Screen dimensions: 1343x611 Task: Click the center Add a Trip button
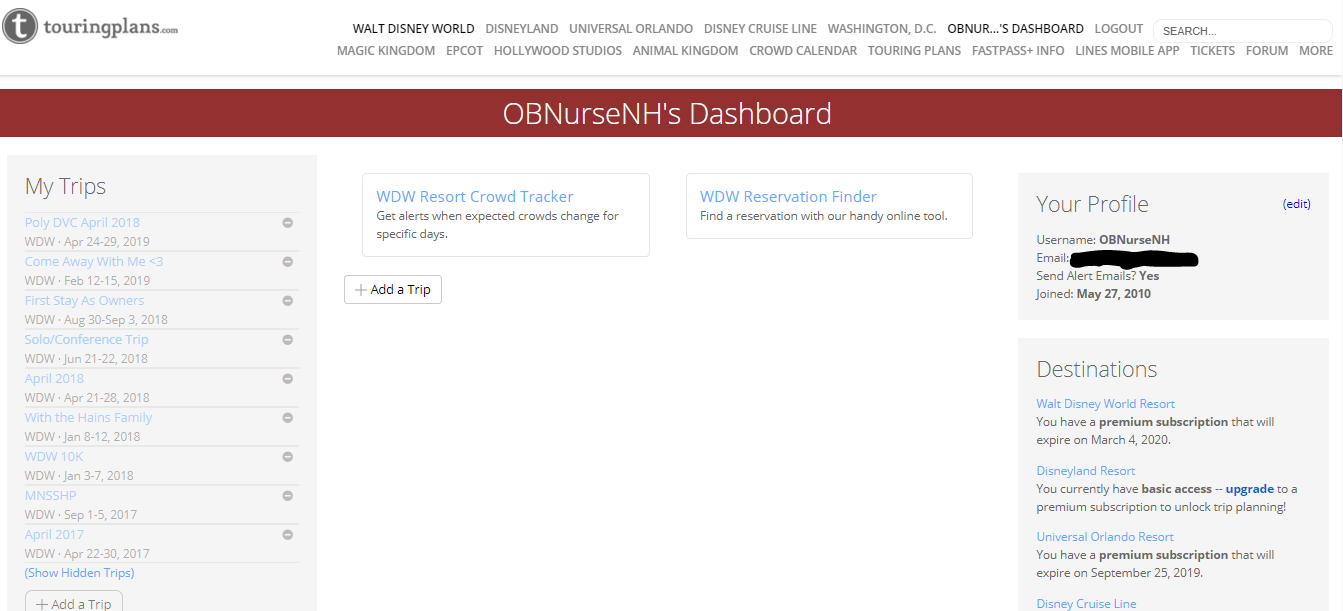coord(393,290)
